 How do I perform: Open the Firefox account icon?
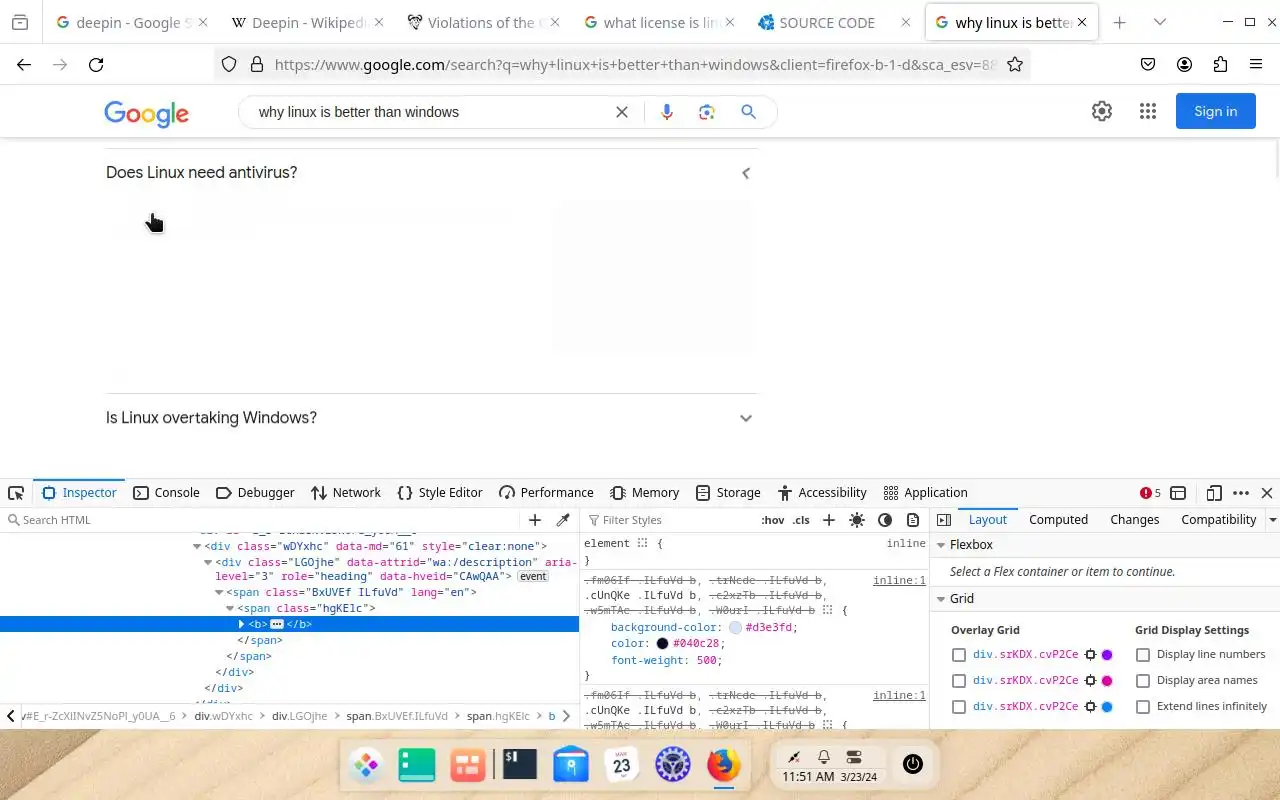(1184, 65)
